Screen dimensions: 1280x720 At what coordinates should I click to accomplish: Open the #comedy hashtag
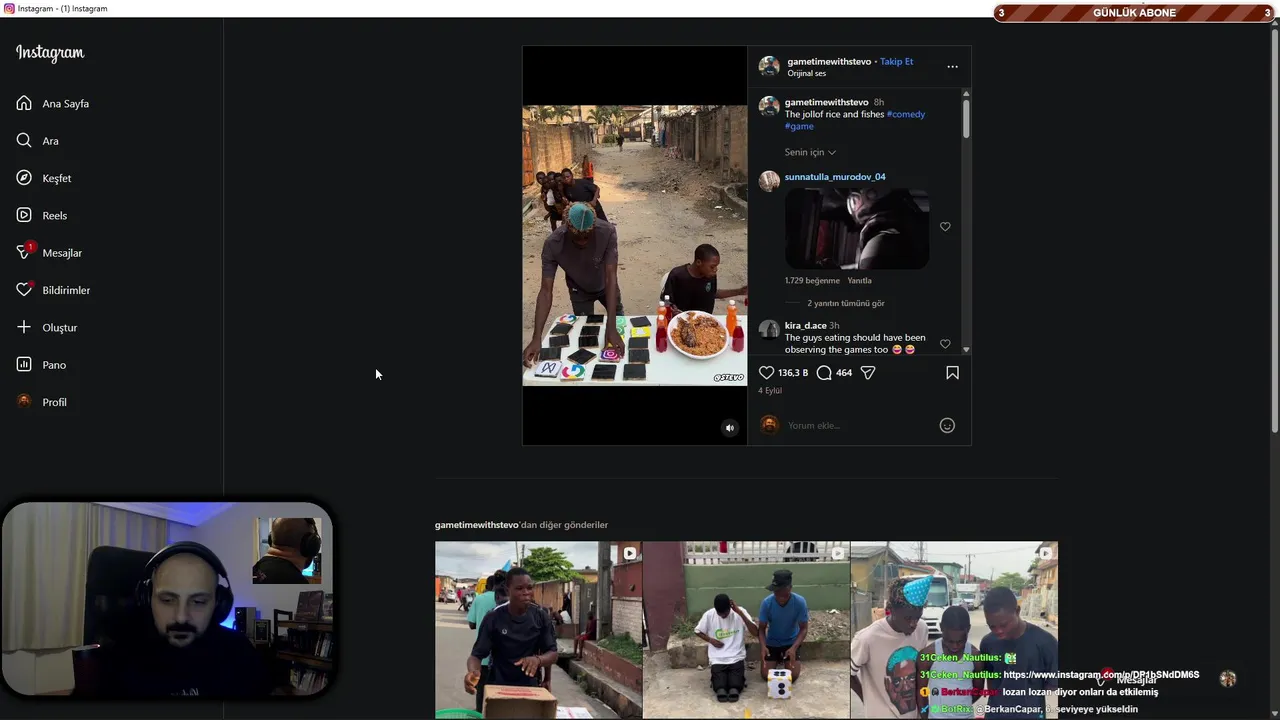[906, 114]
